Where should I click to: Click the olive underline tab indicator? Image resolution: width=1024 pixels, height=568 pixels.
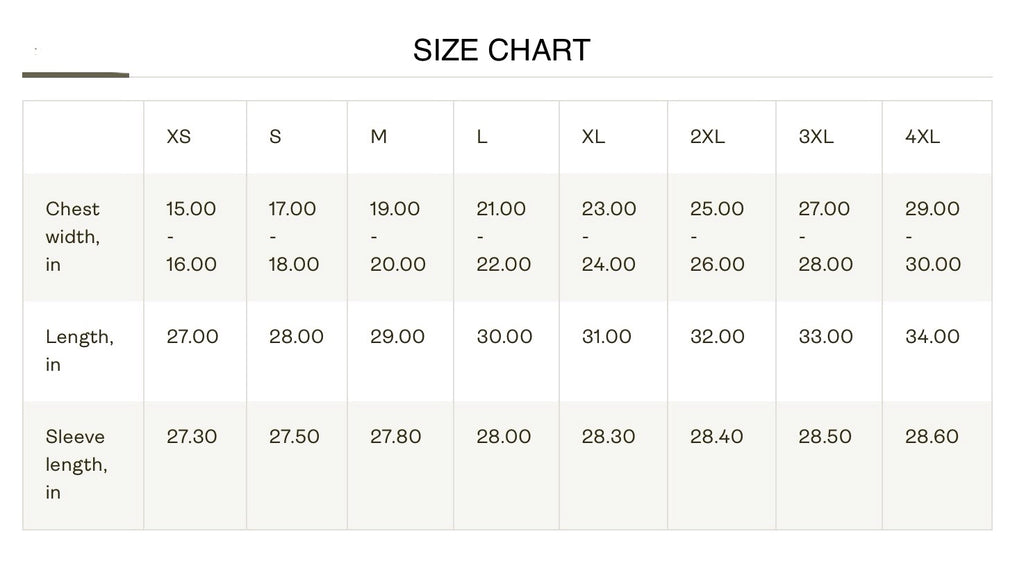pos(76,74)
